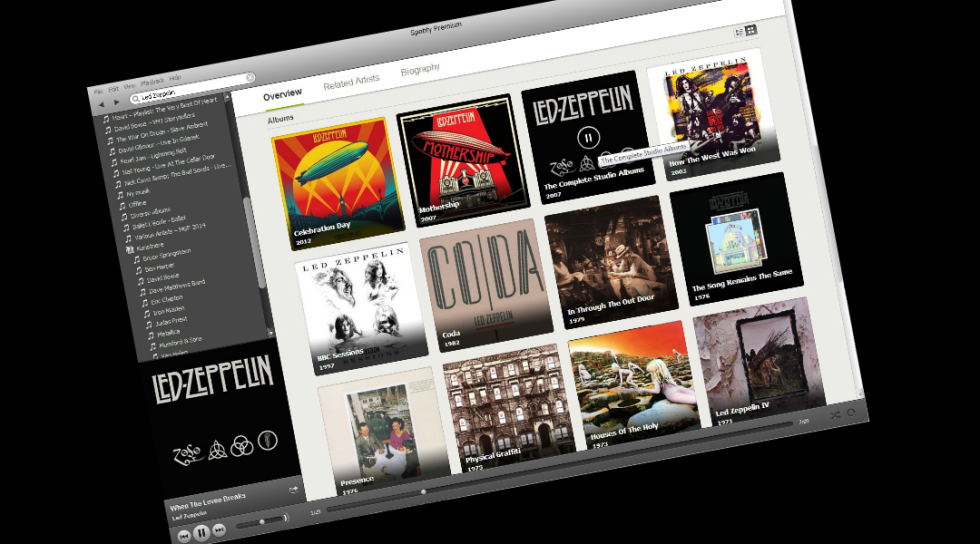Switch to the Related Artists tab

[351, 82]
